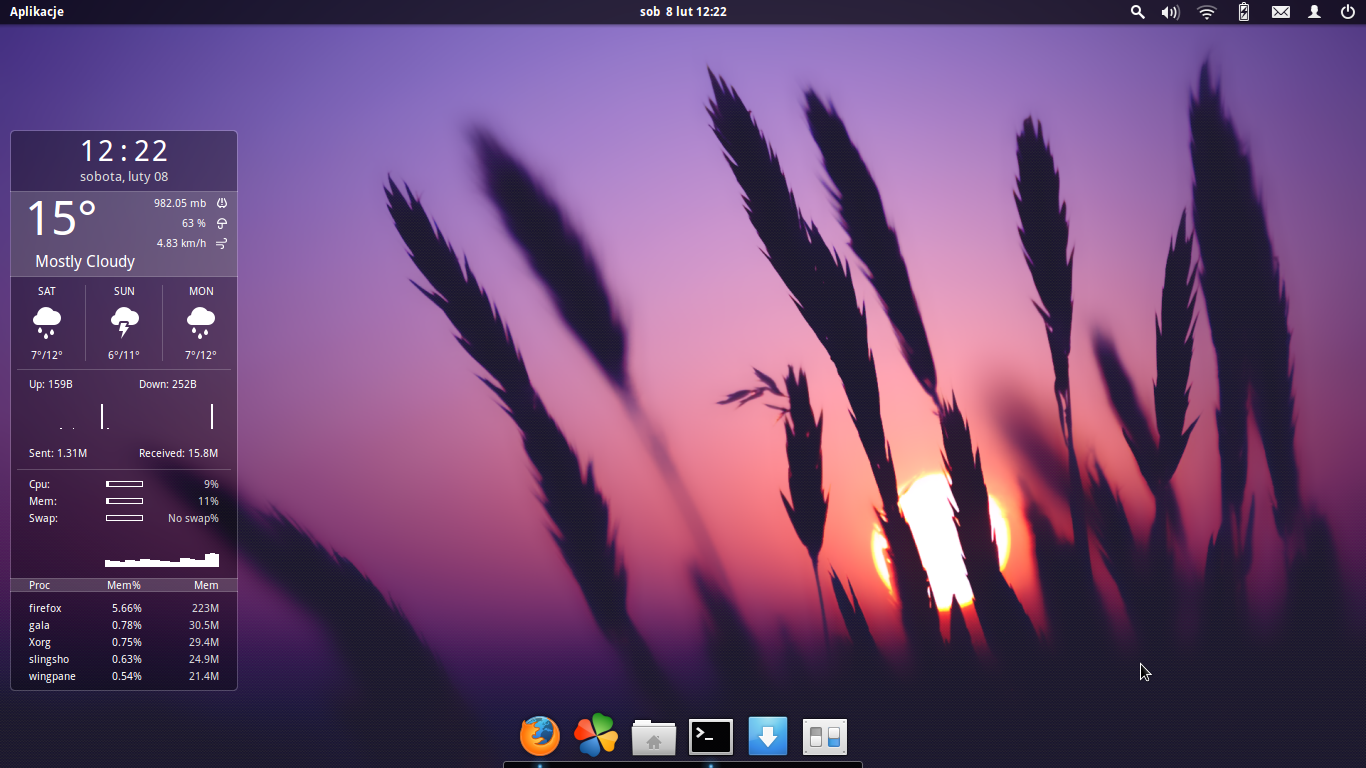1366x768 pixels.
Task: Click the SUN thunderstorm weather icon
Action: [124, 323]
